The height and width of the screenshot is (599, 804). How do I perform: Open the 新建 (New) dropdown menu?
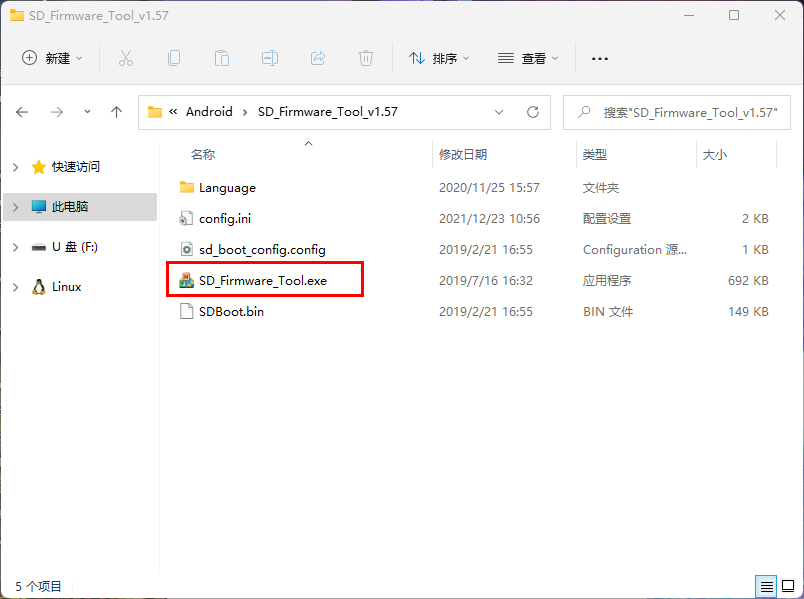click(53, 58)
